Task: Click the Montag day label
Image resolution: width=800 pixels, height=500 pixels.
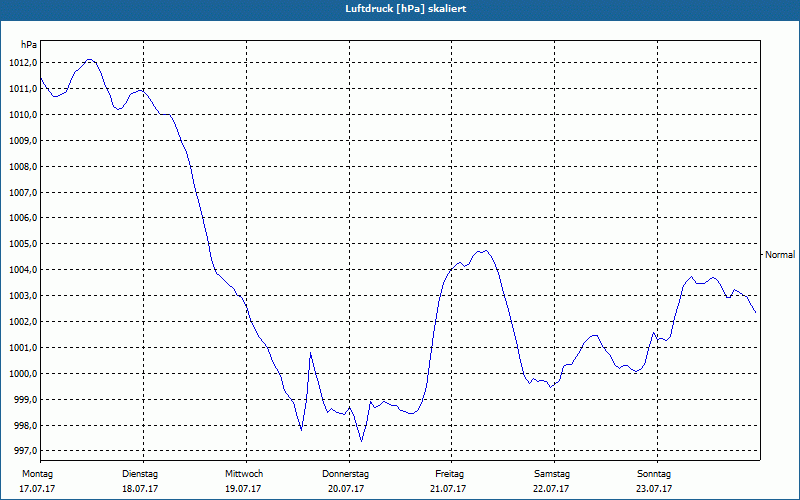Action: point(37,474)
